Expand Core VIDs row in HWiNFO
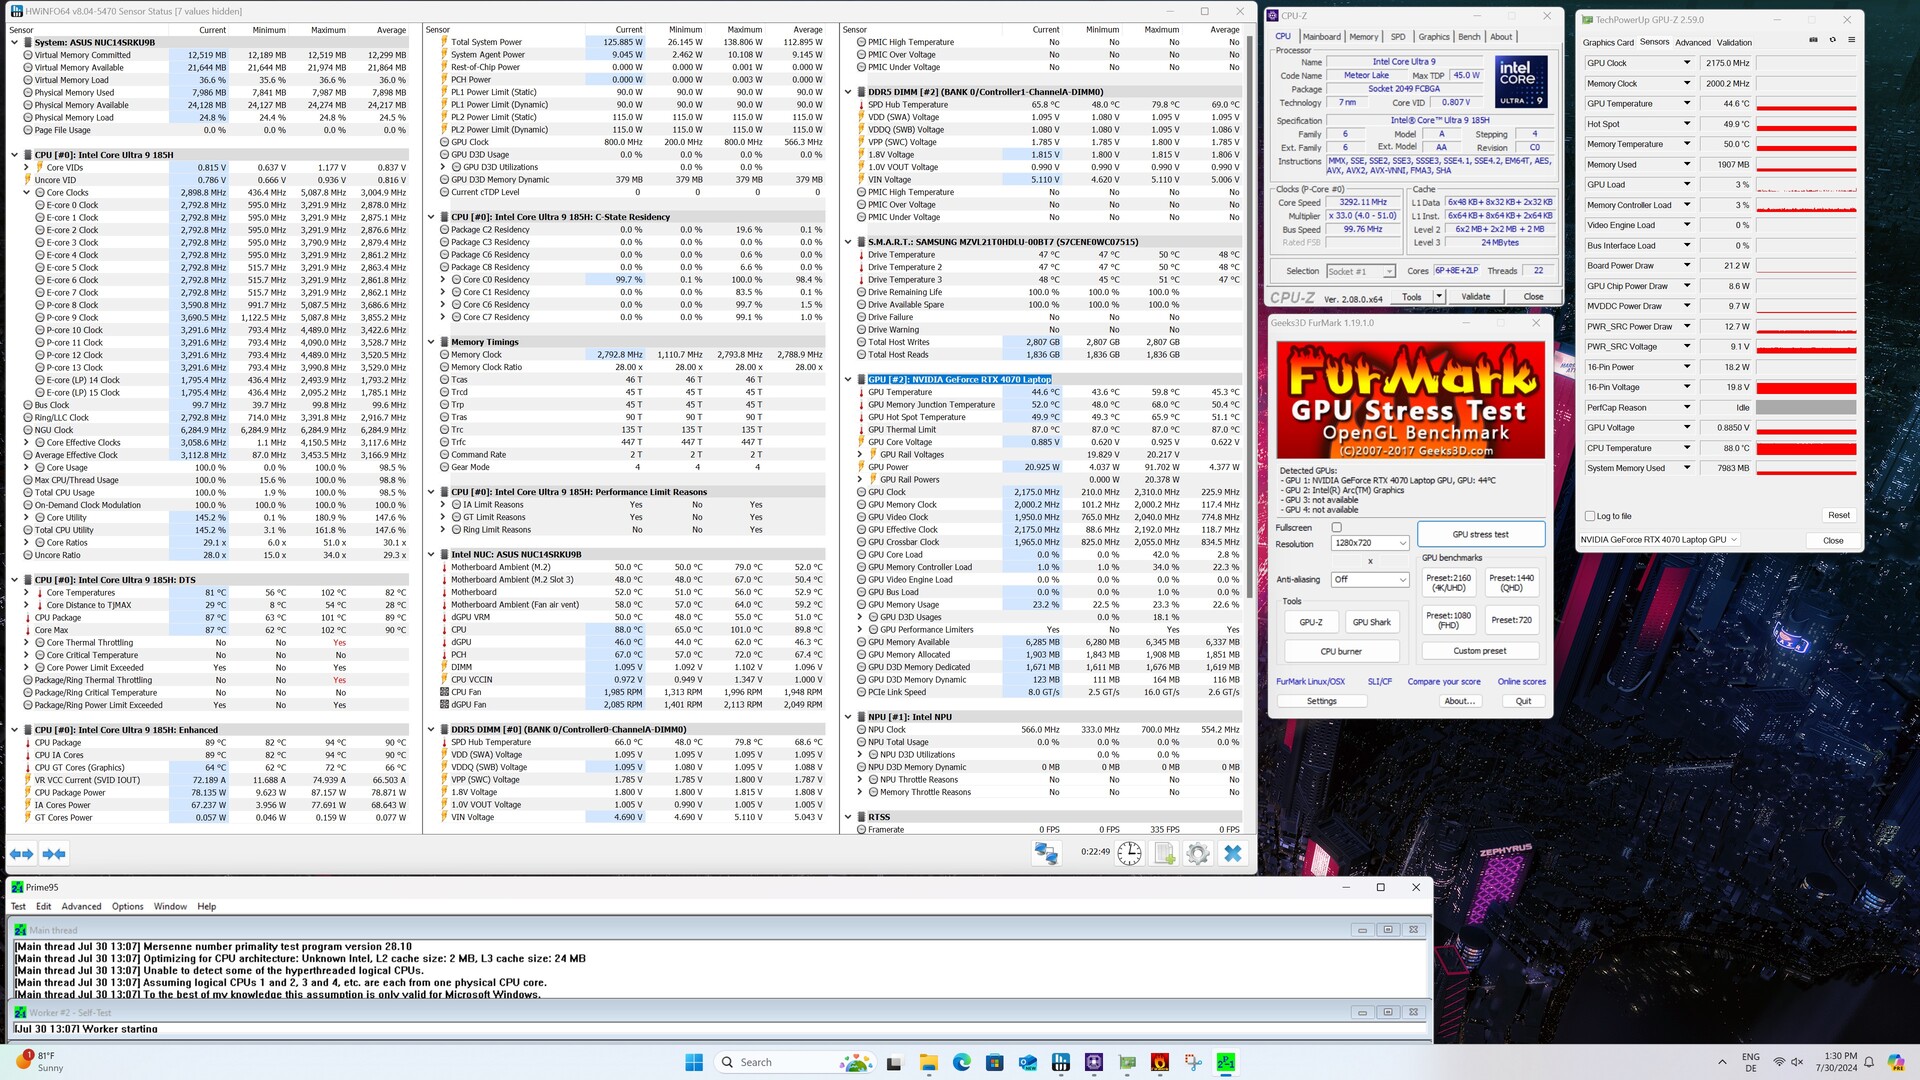1920x1080 pixels. (x=27, y=167)
